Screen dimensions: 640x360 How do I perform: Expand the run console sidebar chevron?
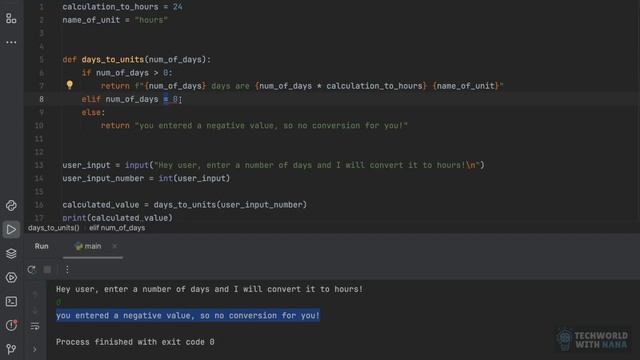click(x=35, y=349)
